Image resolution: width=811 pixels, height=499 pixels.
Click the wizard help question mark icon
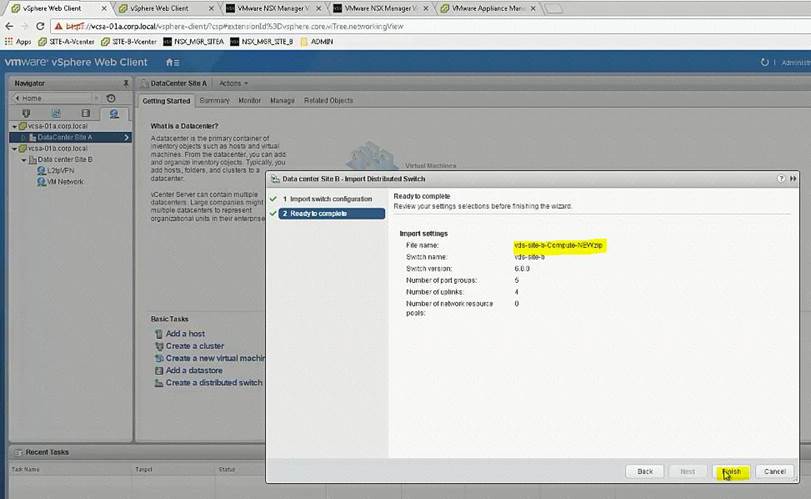[x=780, y=178]
